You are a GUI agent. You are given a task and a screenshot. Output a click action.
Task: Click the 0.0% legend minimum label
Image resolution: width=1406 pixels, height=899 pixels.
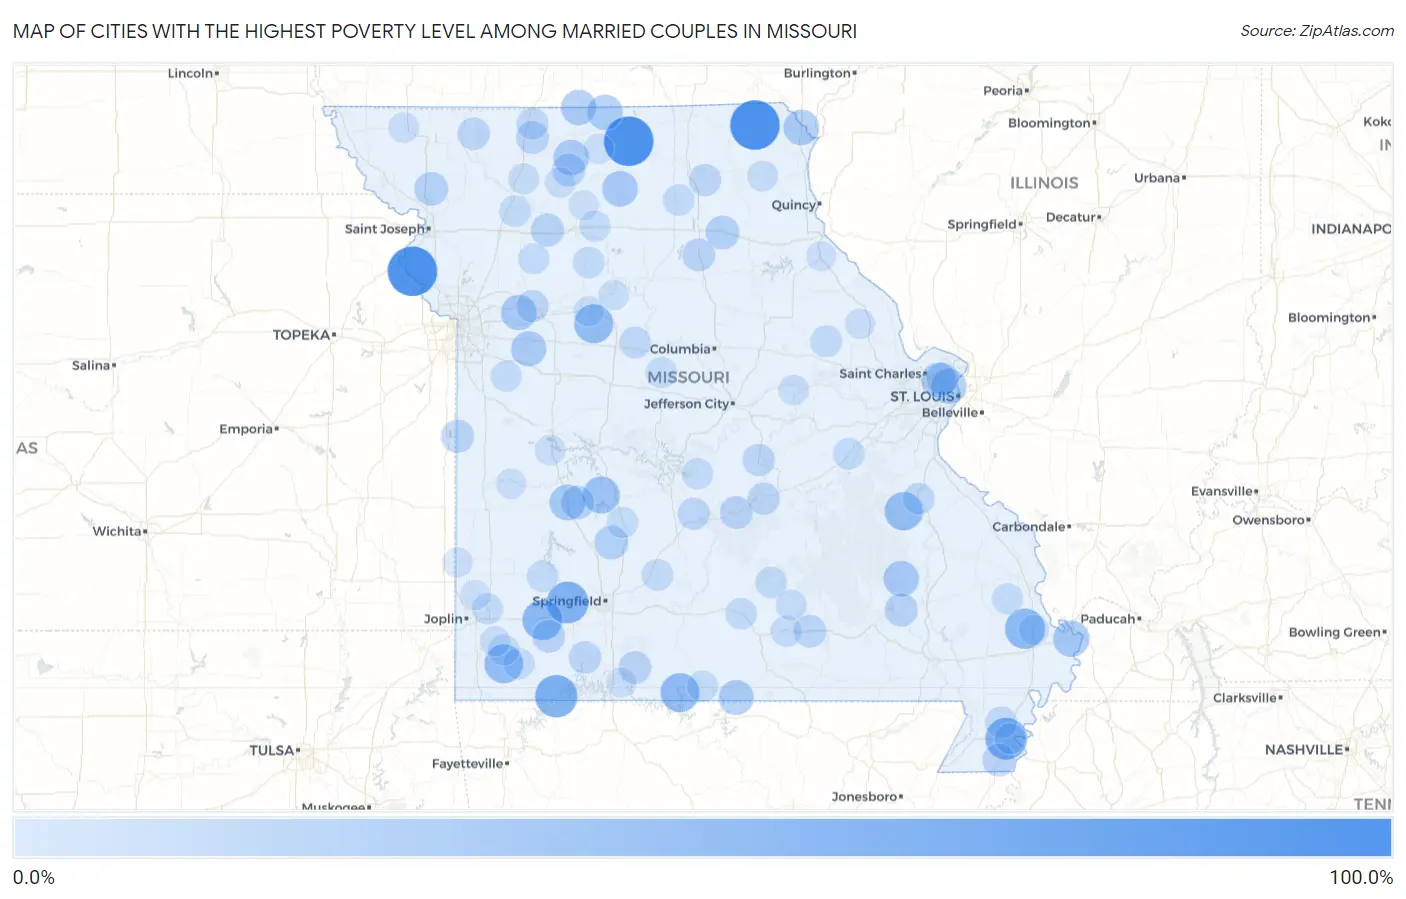pyautogui.click(x=34, y=877)
